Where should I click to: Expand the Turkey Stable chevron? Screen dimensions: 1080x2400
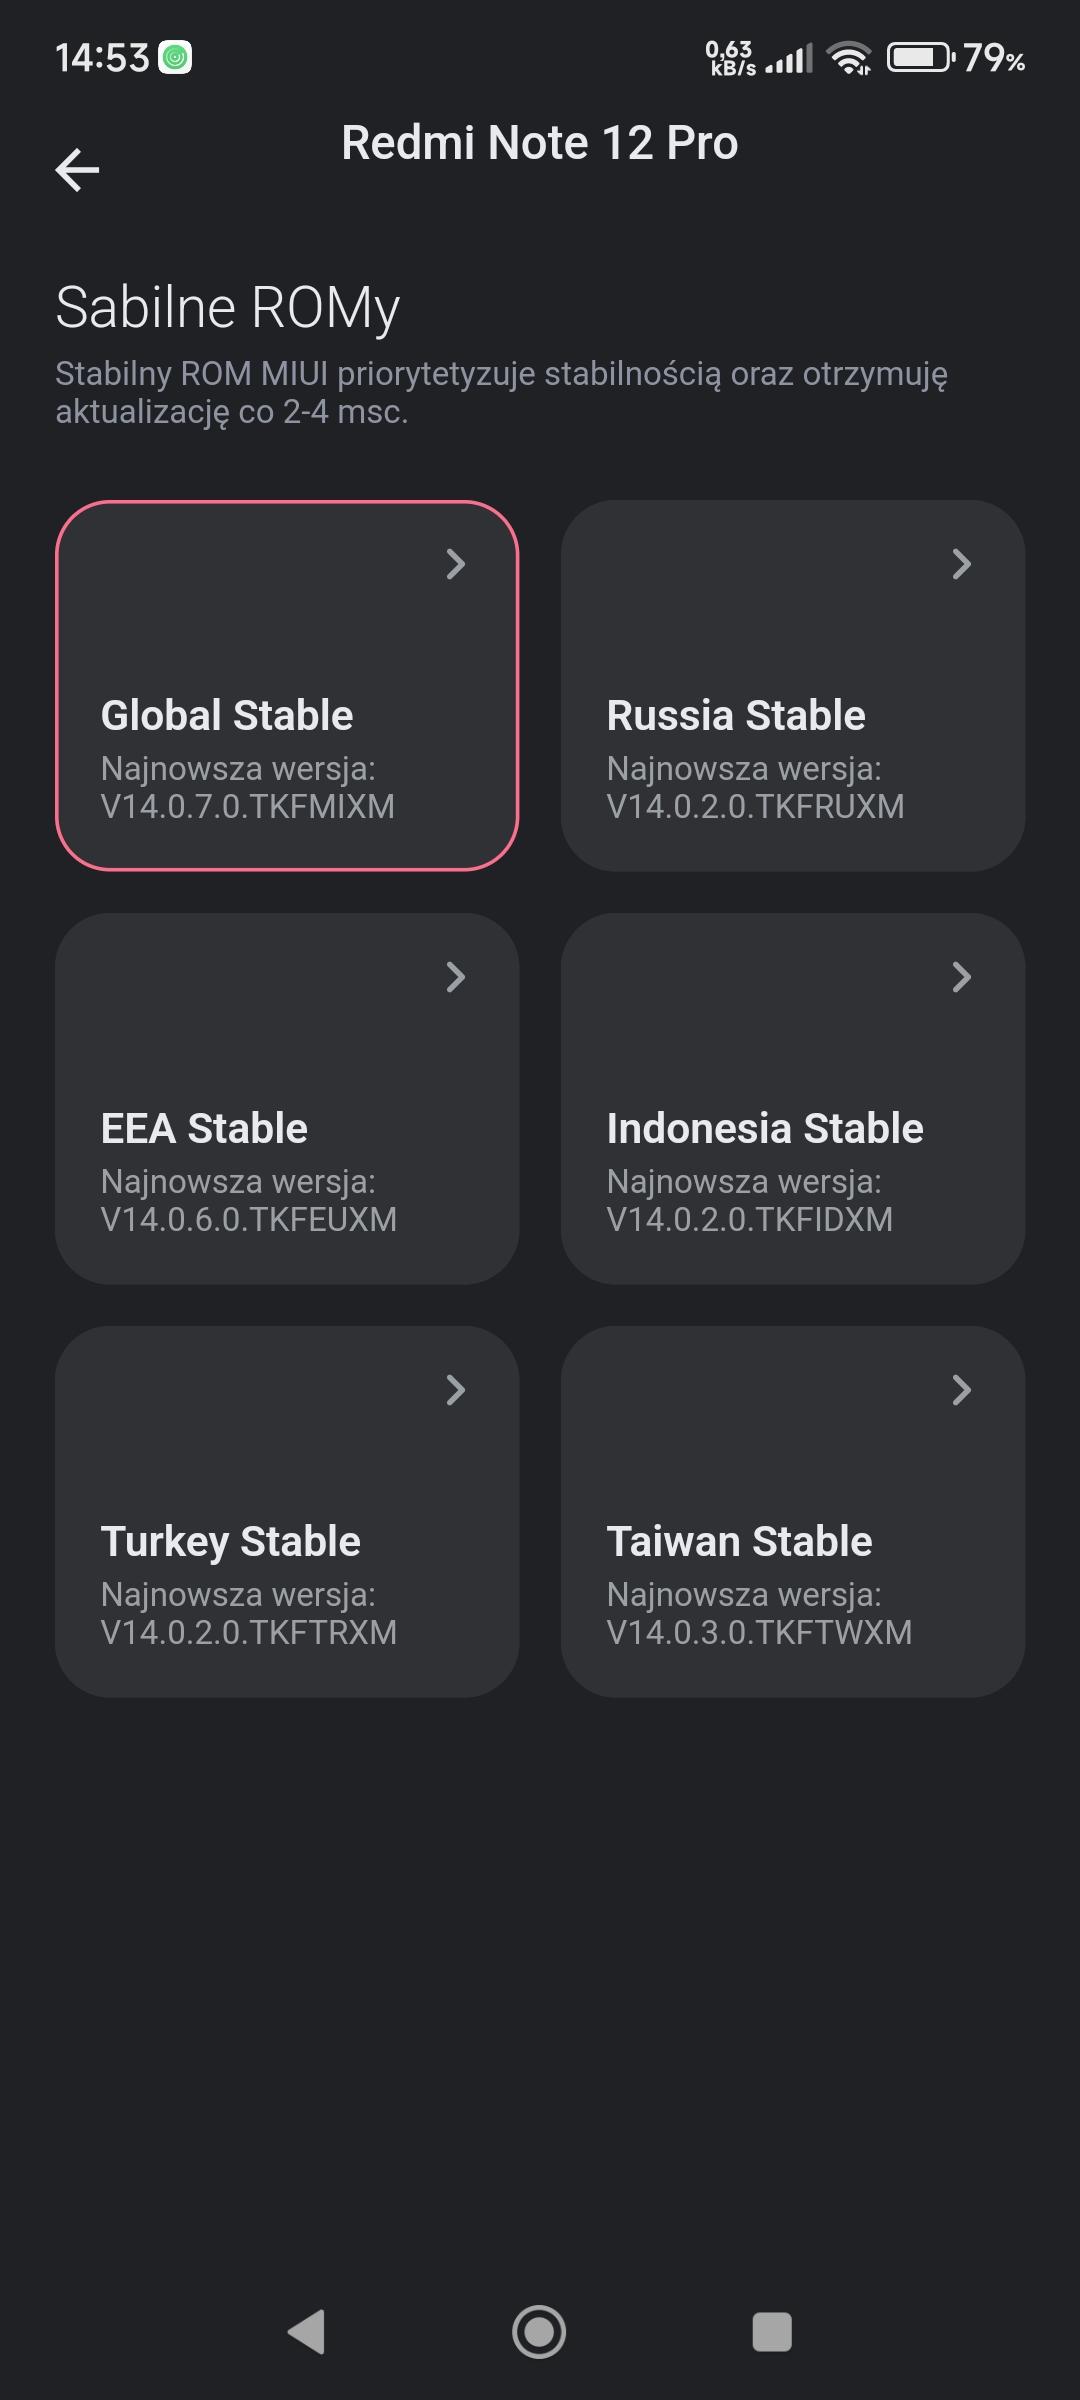pos(456,1390)
